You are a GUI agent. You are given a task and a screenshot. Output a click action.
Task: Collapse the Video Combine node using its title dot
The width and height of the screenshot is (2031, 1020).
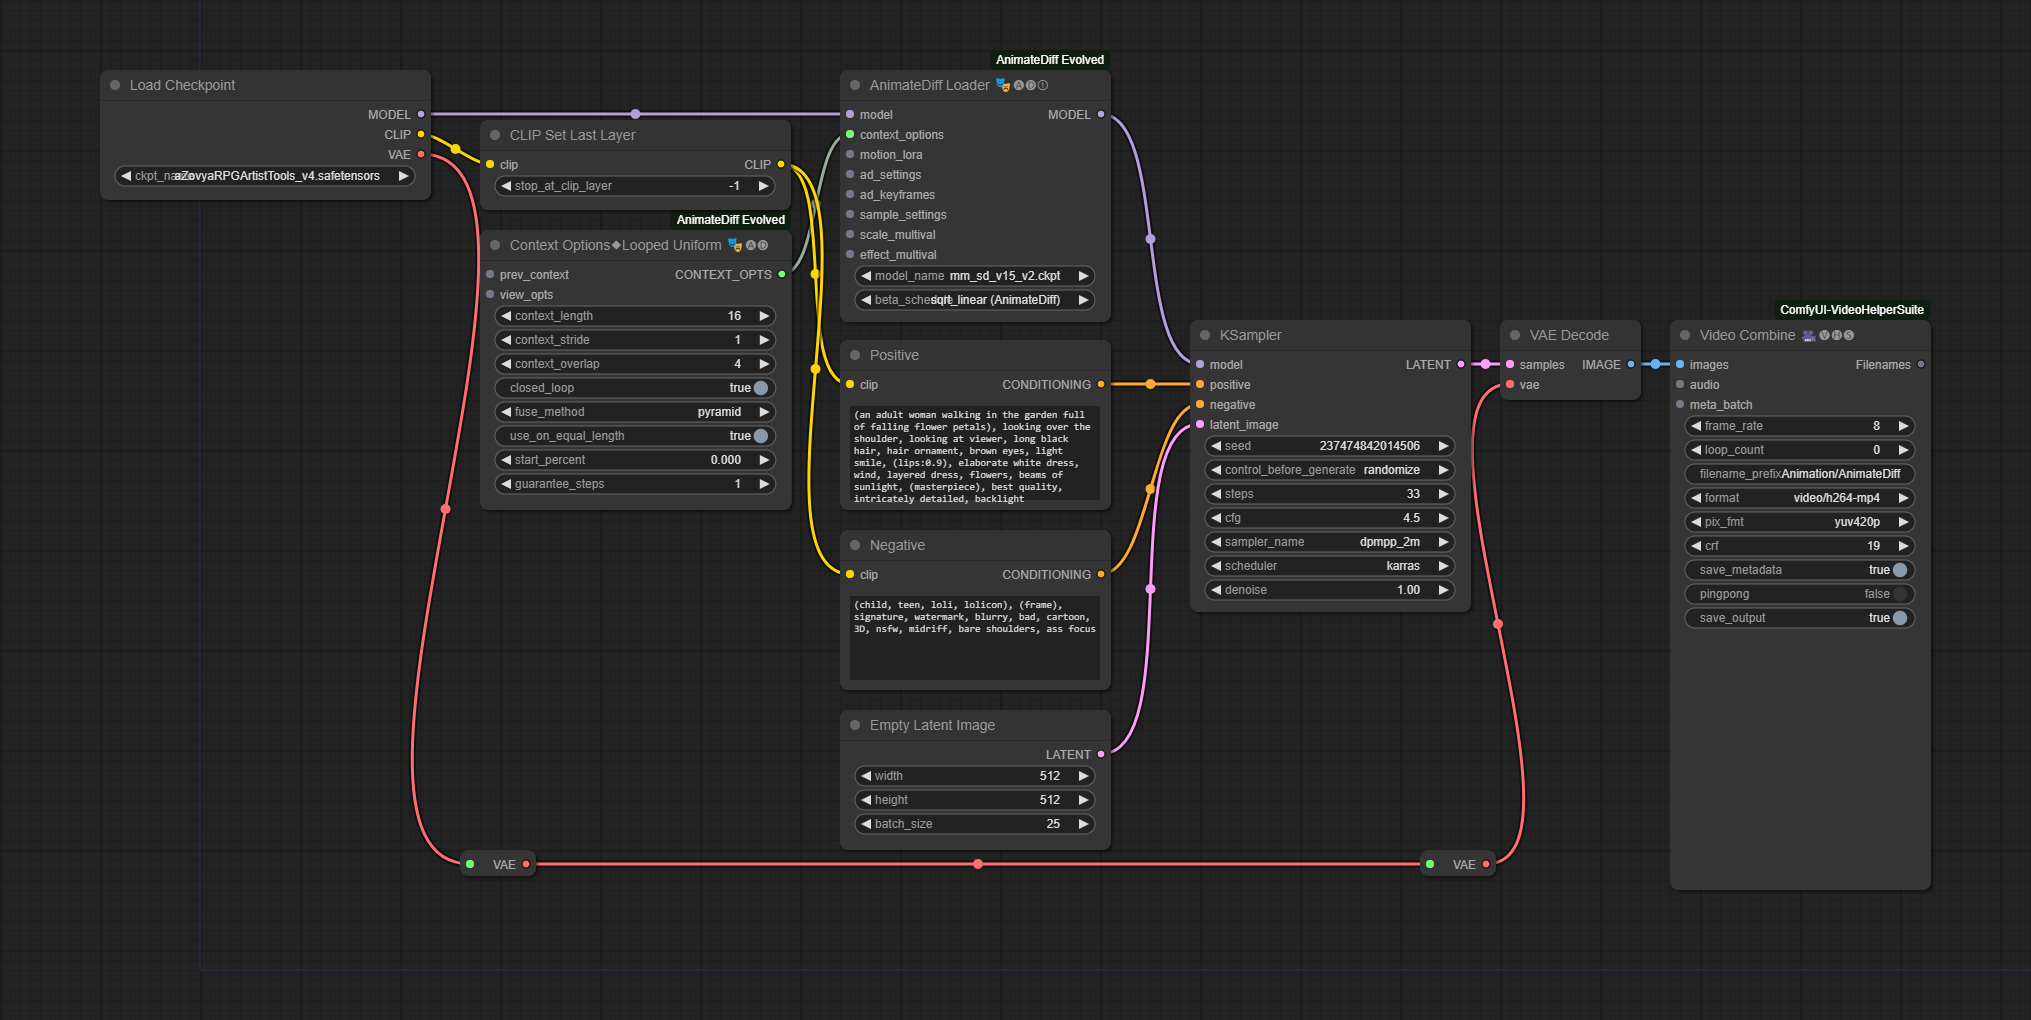click(1685, 335)
